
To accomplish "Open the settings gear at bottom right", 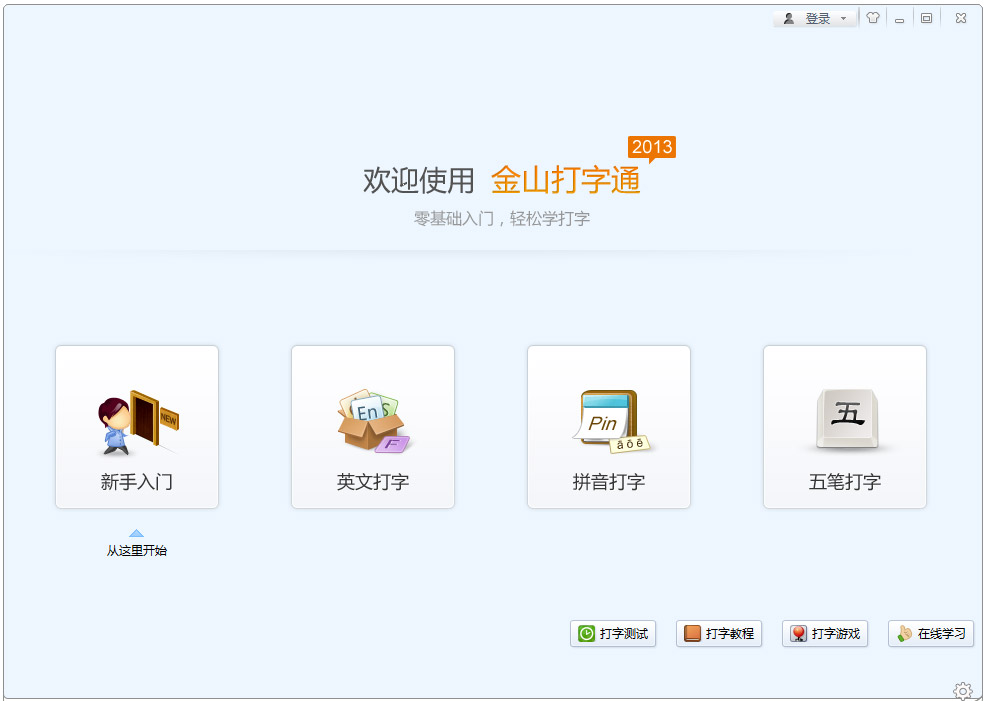I will pyautogui.click(x=963, y=690).
